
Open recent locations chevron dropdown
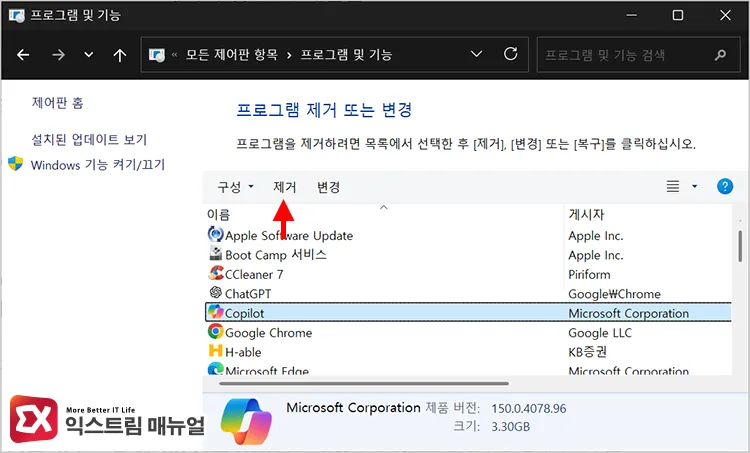pyautogui.click(x=88, y=55)
